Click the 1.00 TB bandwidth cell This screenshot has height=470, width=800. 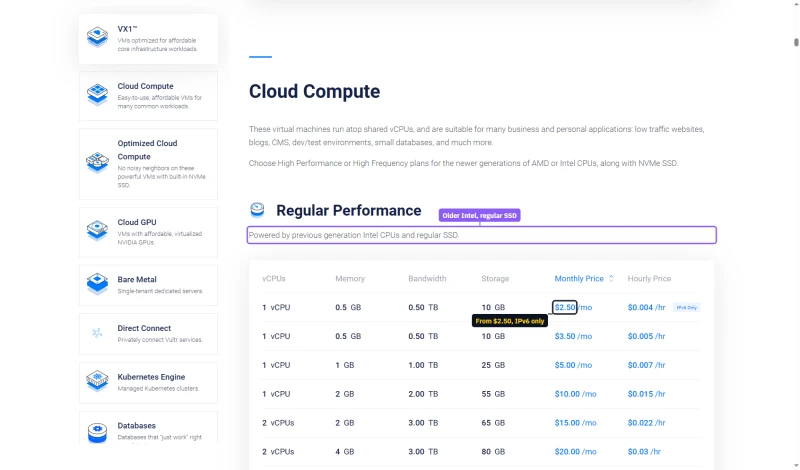pos(423,365)
